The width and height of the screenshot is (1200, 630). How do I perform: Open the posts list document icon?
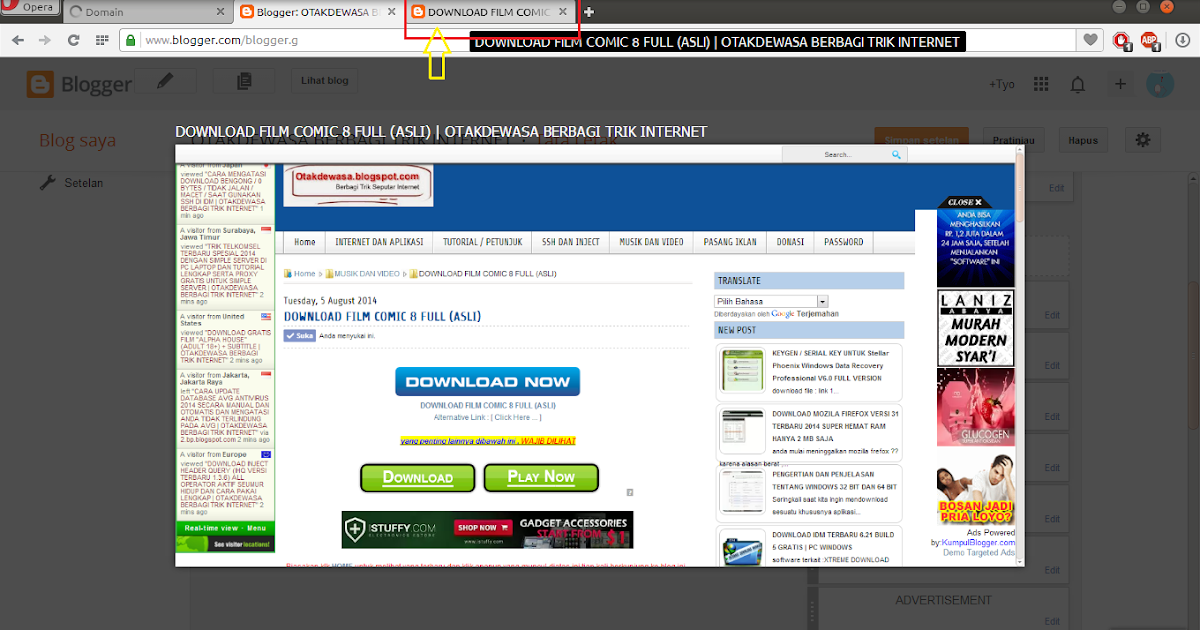click(x=244, y=82)
